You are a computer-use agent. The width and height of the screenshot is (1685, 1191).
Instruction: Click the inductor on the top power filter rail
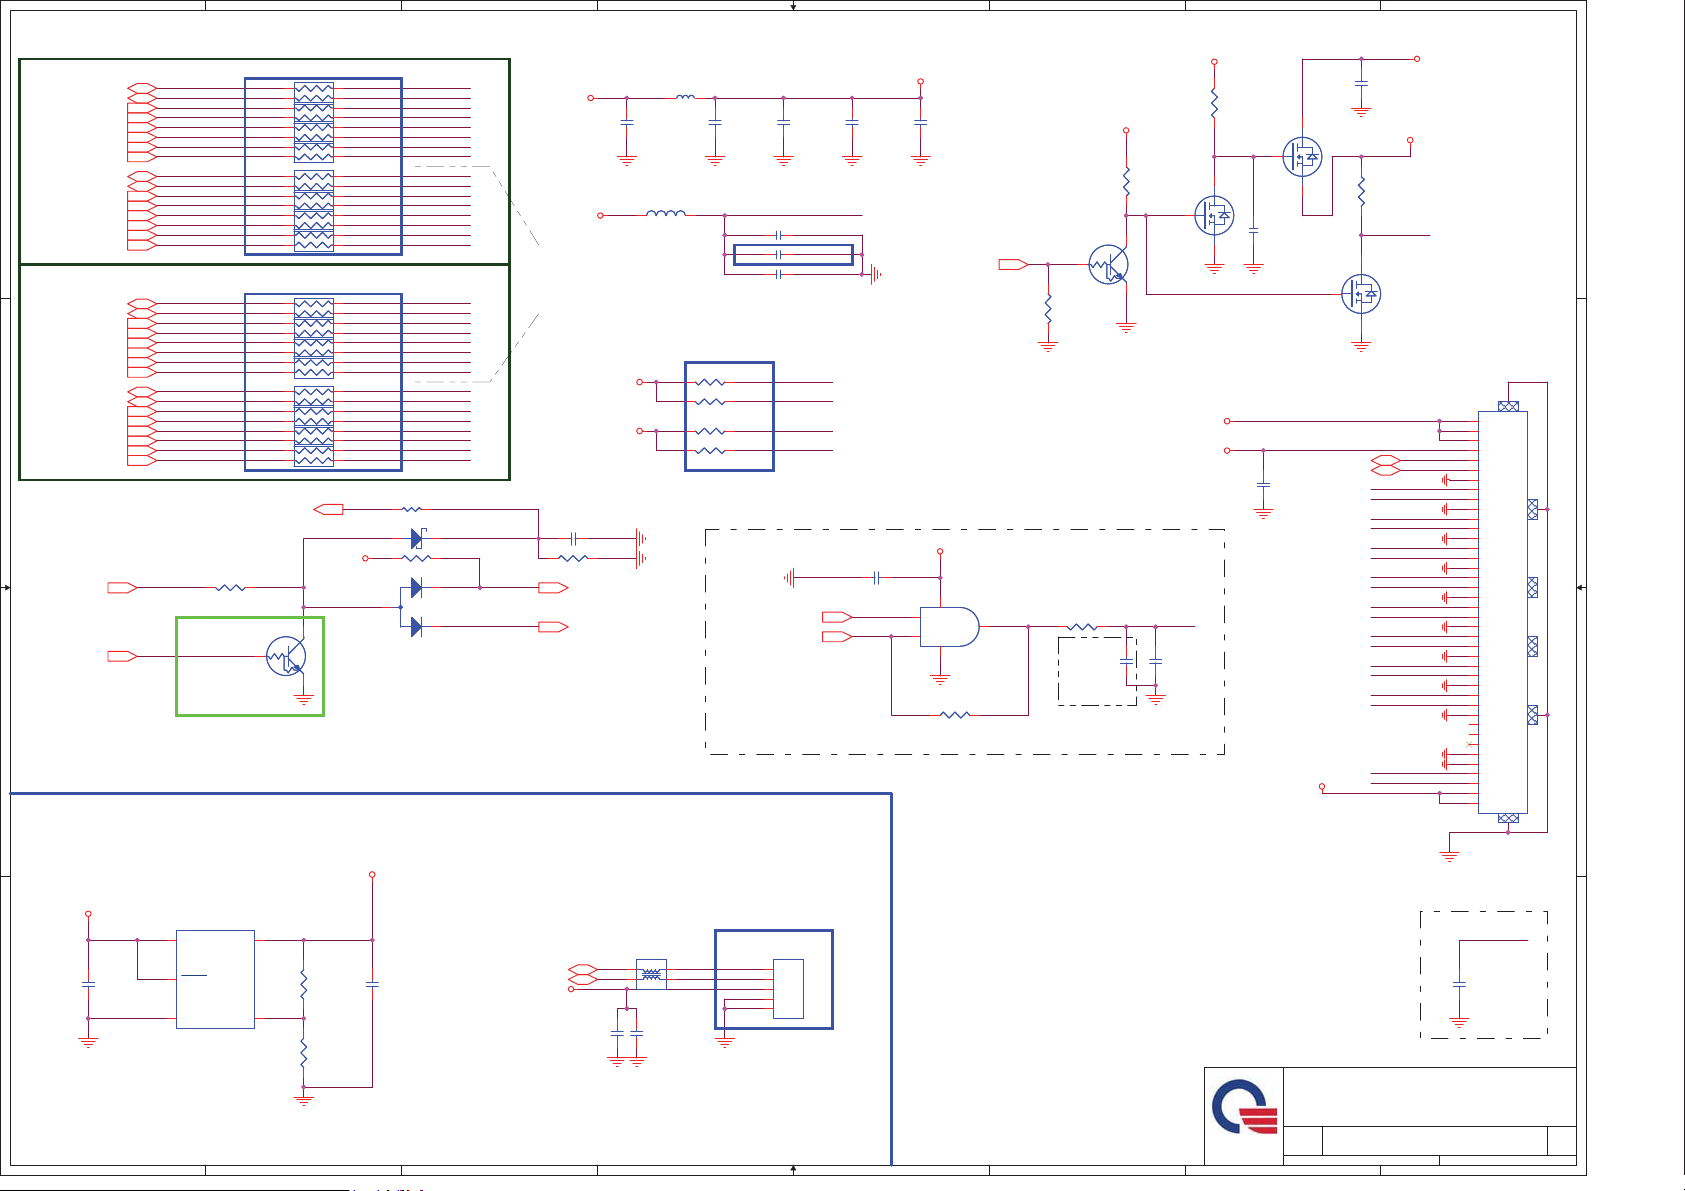[685, 97]
